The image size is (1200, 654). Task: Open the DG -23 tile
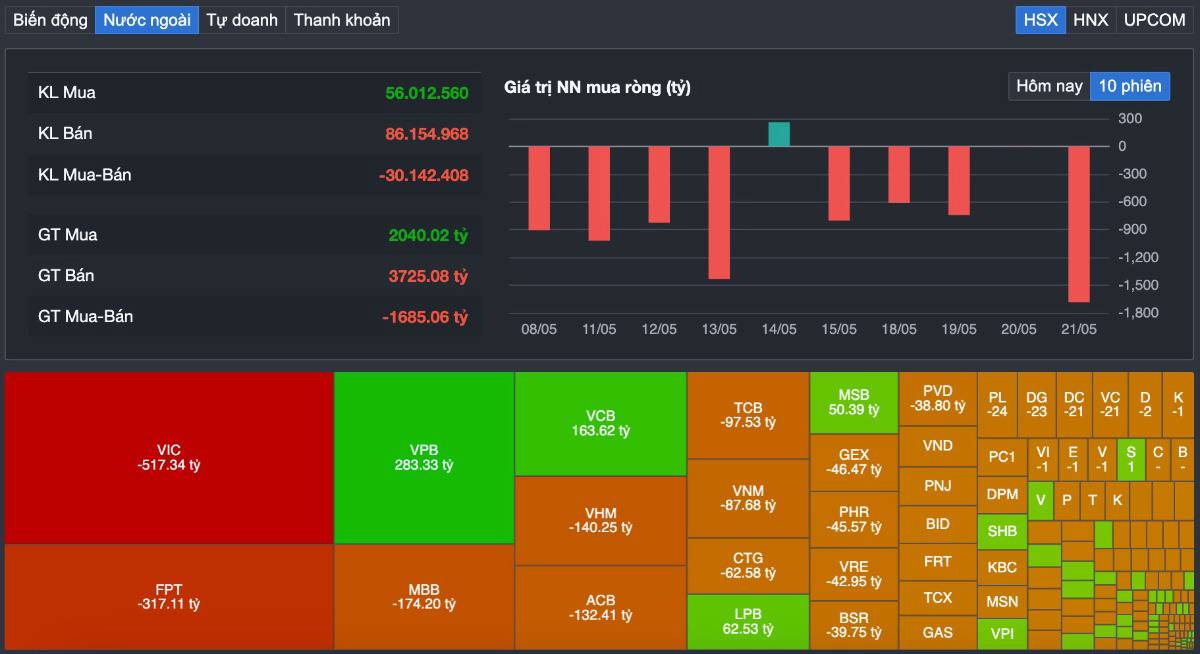pyautogui.click(x=1036, y=404)
